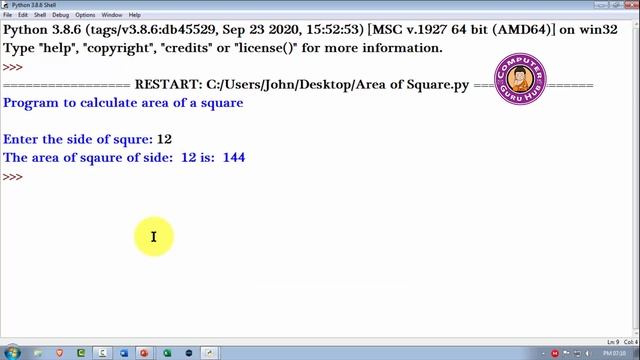Switch to the active Camtasia recorder taskbar button
640x360 pixels.
tap(102, 353)
